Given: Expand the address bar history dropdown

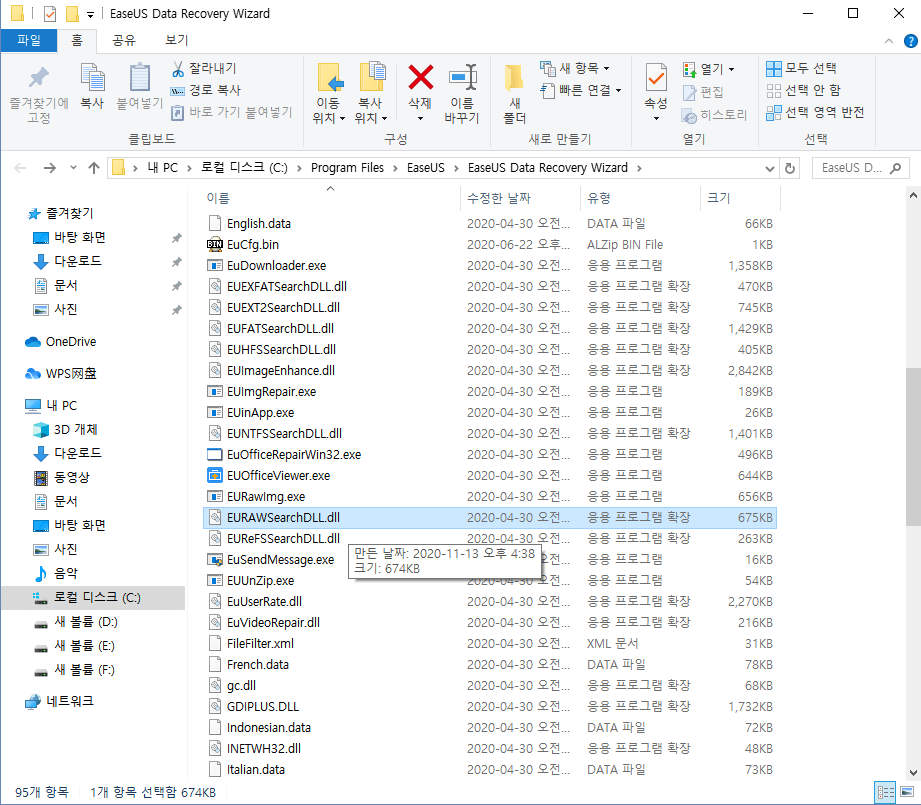Looking at the screenshot, I should 768,168.
